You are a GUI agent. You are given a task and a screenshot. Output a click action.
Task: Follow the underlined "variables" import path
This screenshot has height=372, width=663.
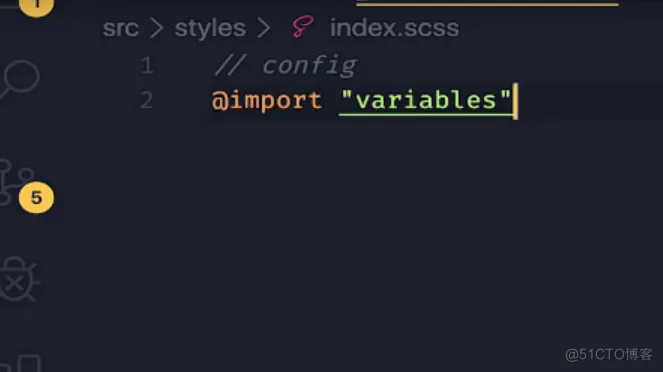[x=426, y=101]
